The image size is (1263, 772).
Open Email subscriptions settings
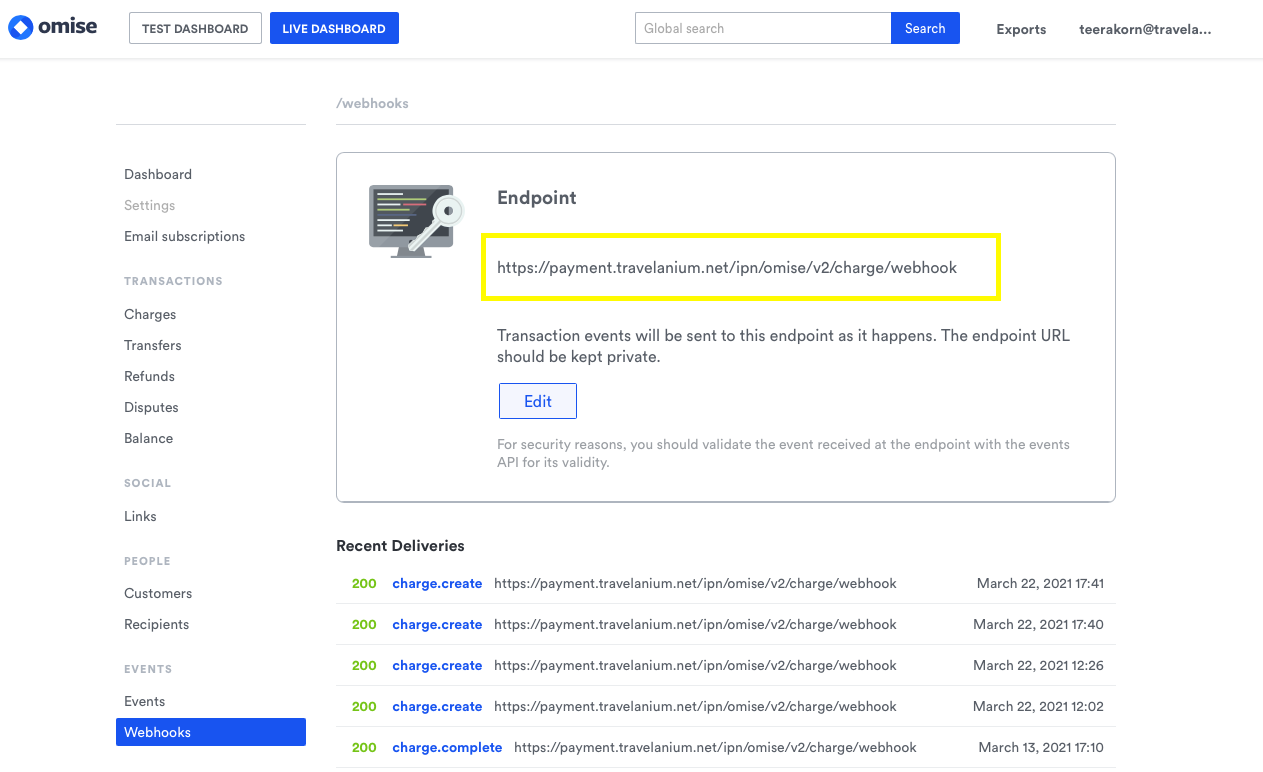[x=184, y=236]
